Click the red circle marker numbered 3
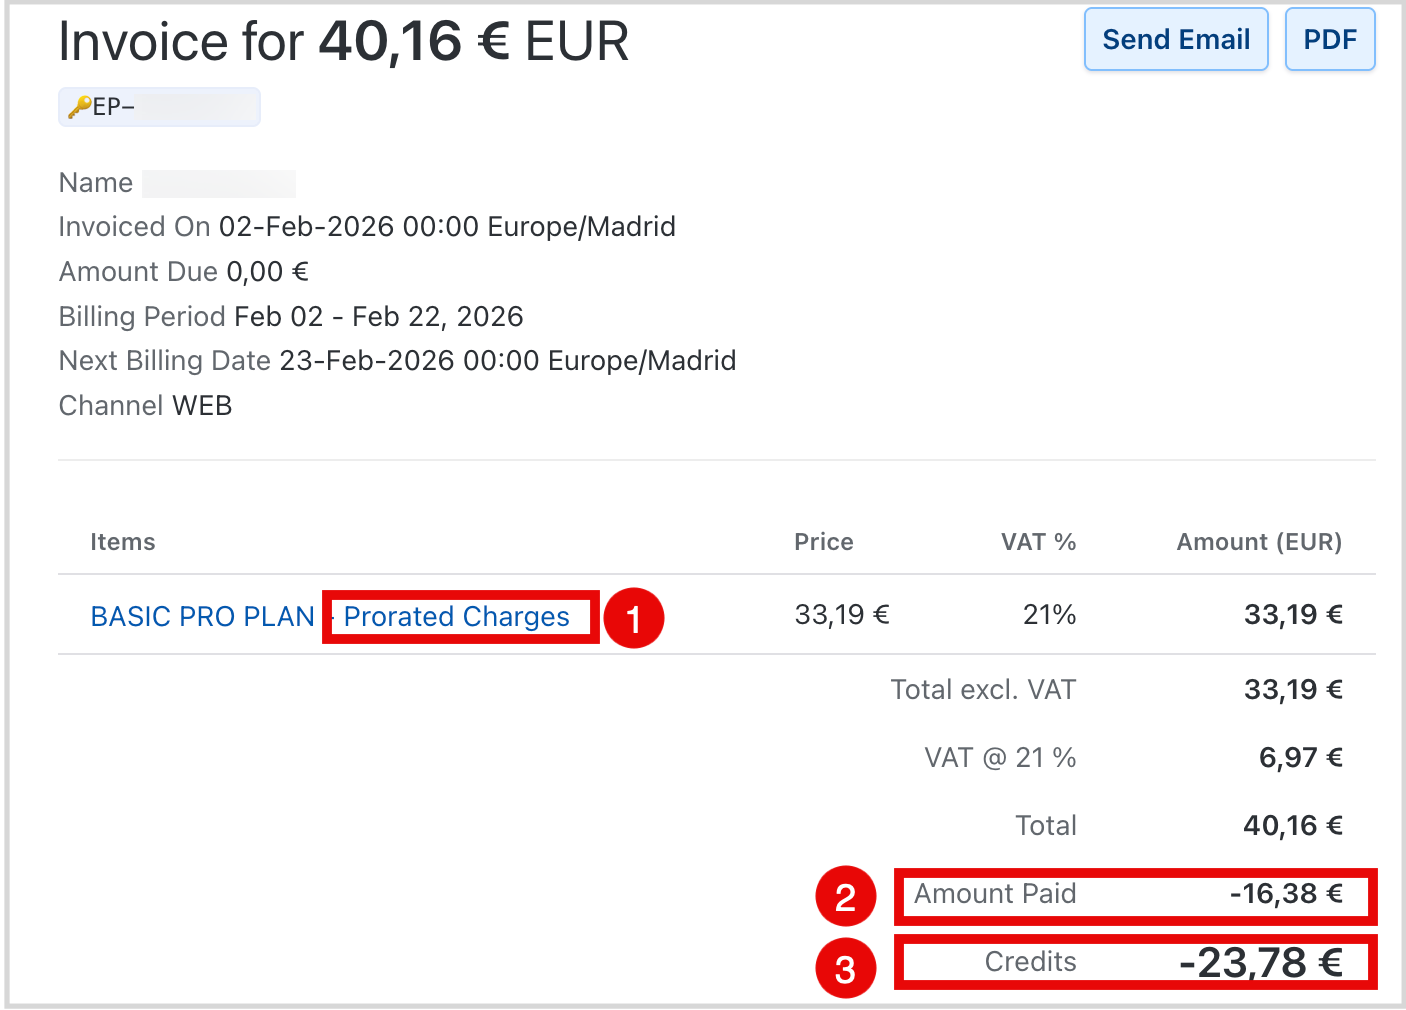1406x1010 pixels. pyautogui.click(x=845, y=967)
